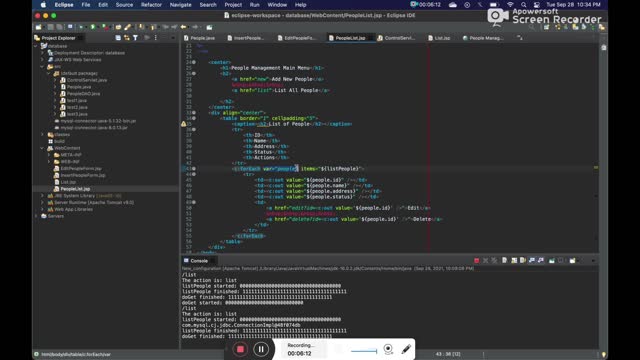Expand JAX-WS Web Services node

[42, 60]
